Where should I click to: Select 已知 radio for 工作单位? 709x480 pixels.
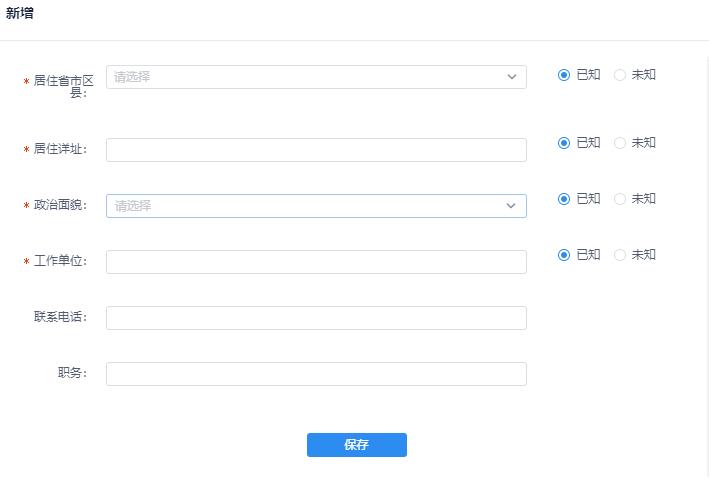564,255
